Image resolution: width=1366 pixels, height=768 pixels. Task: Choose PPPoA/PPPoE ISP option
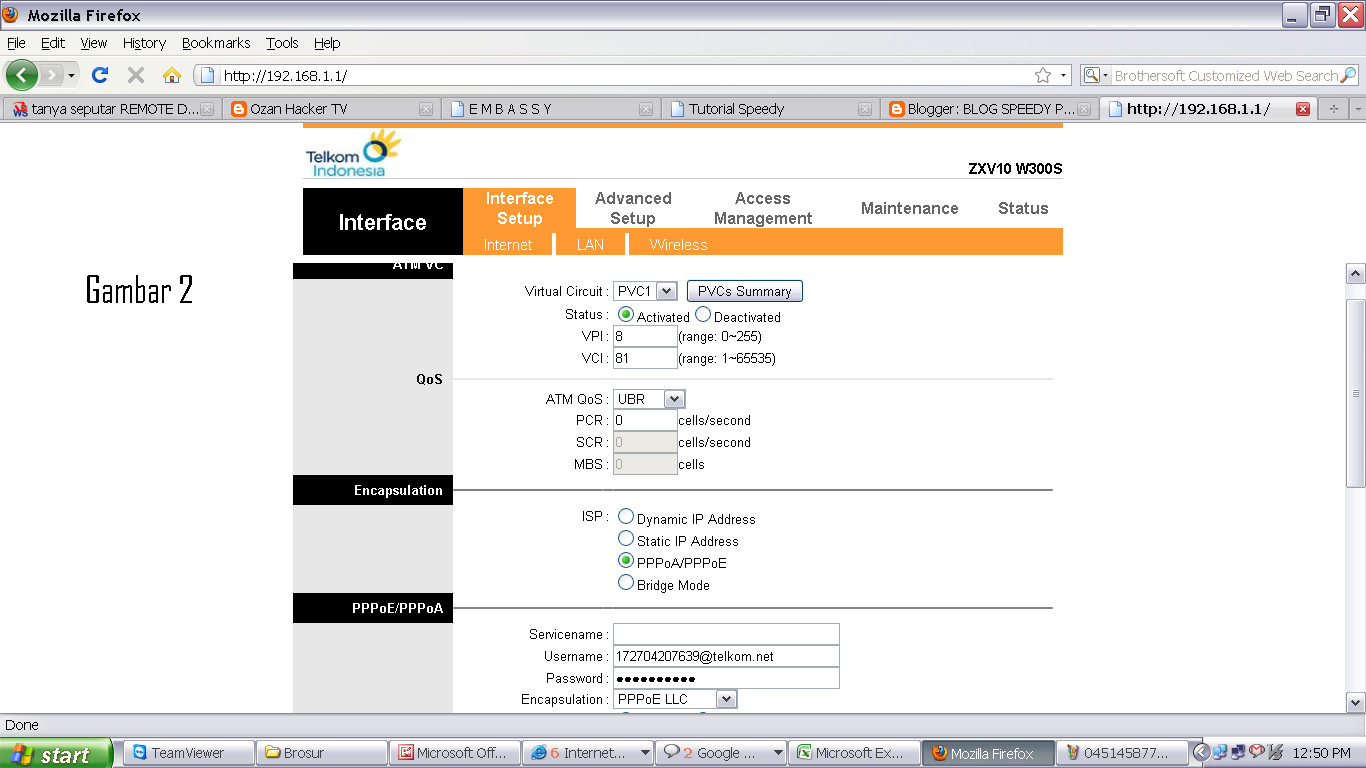pos(626,561)
